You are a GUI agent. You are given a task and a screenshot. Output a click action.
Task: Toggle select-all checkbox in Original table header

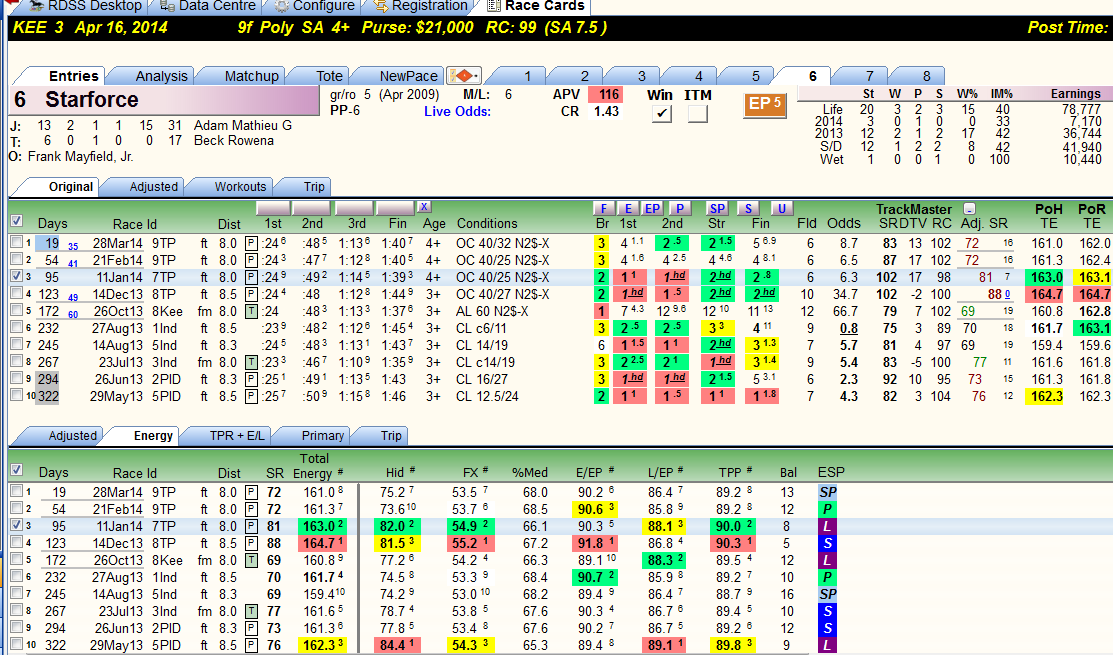point(16,221)
